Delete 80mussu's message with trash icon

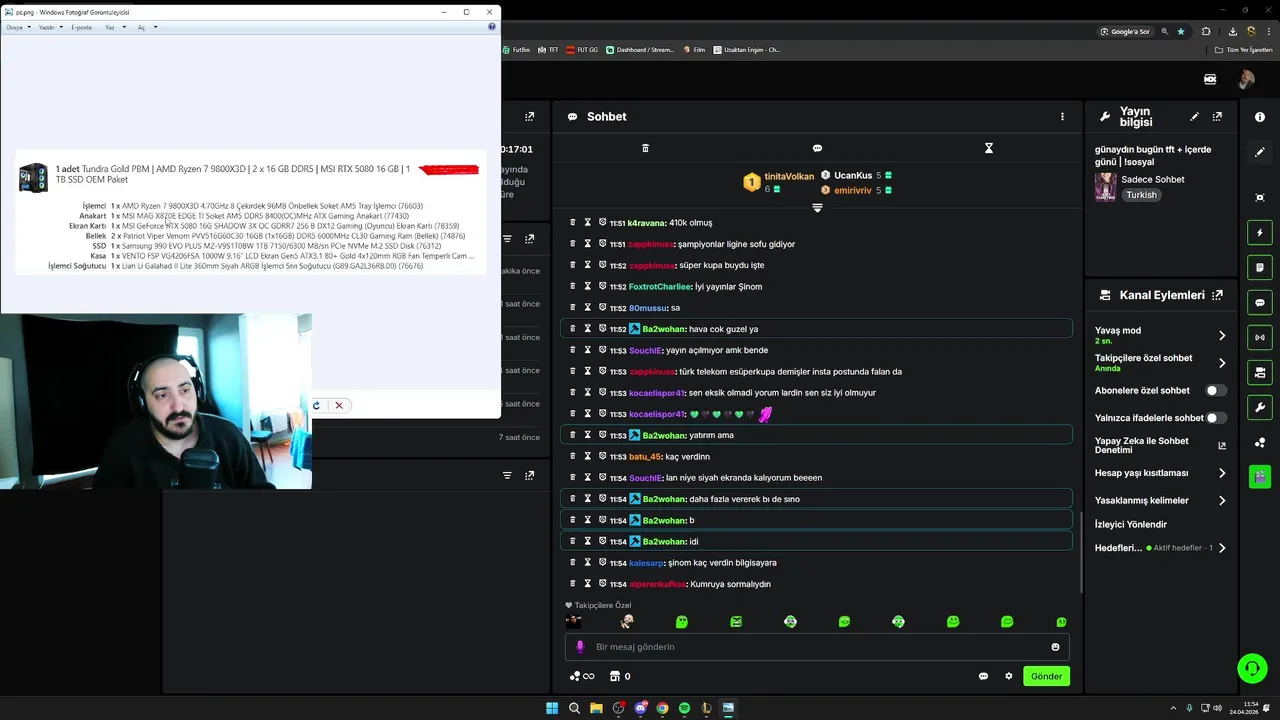[573, 308]
